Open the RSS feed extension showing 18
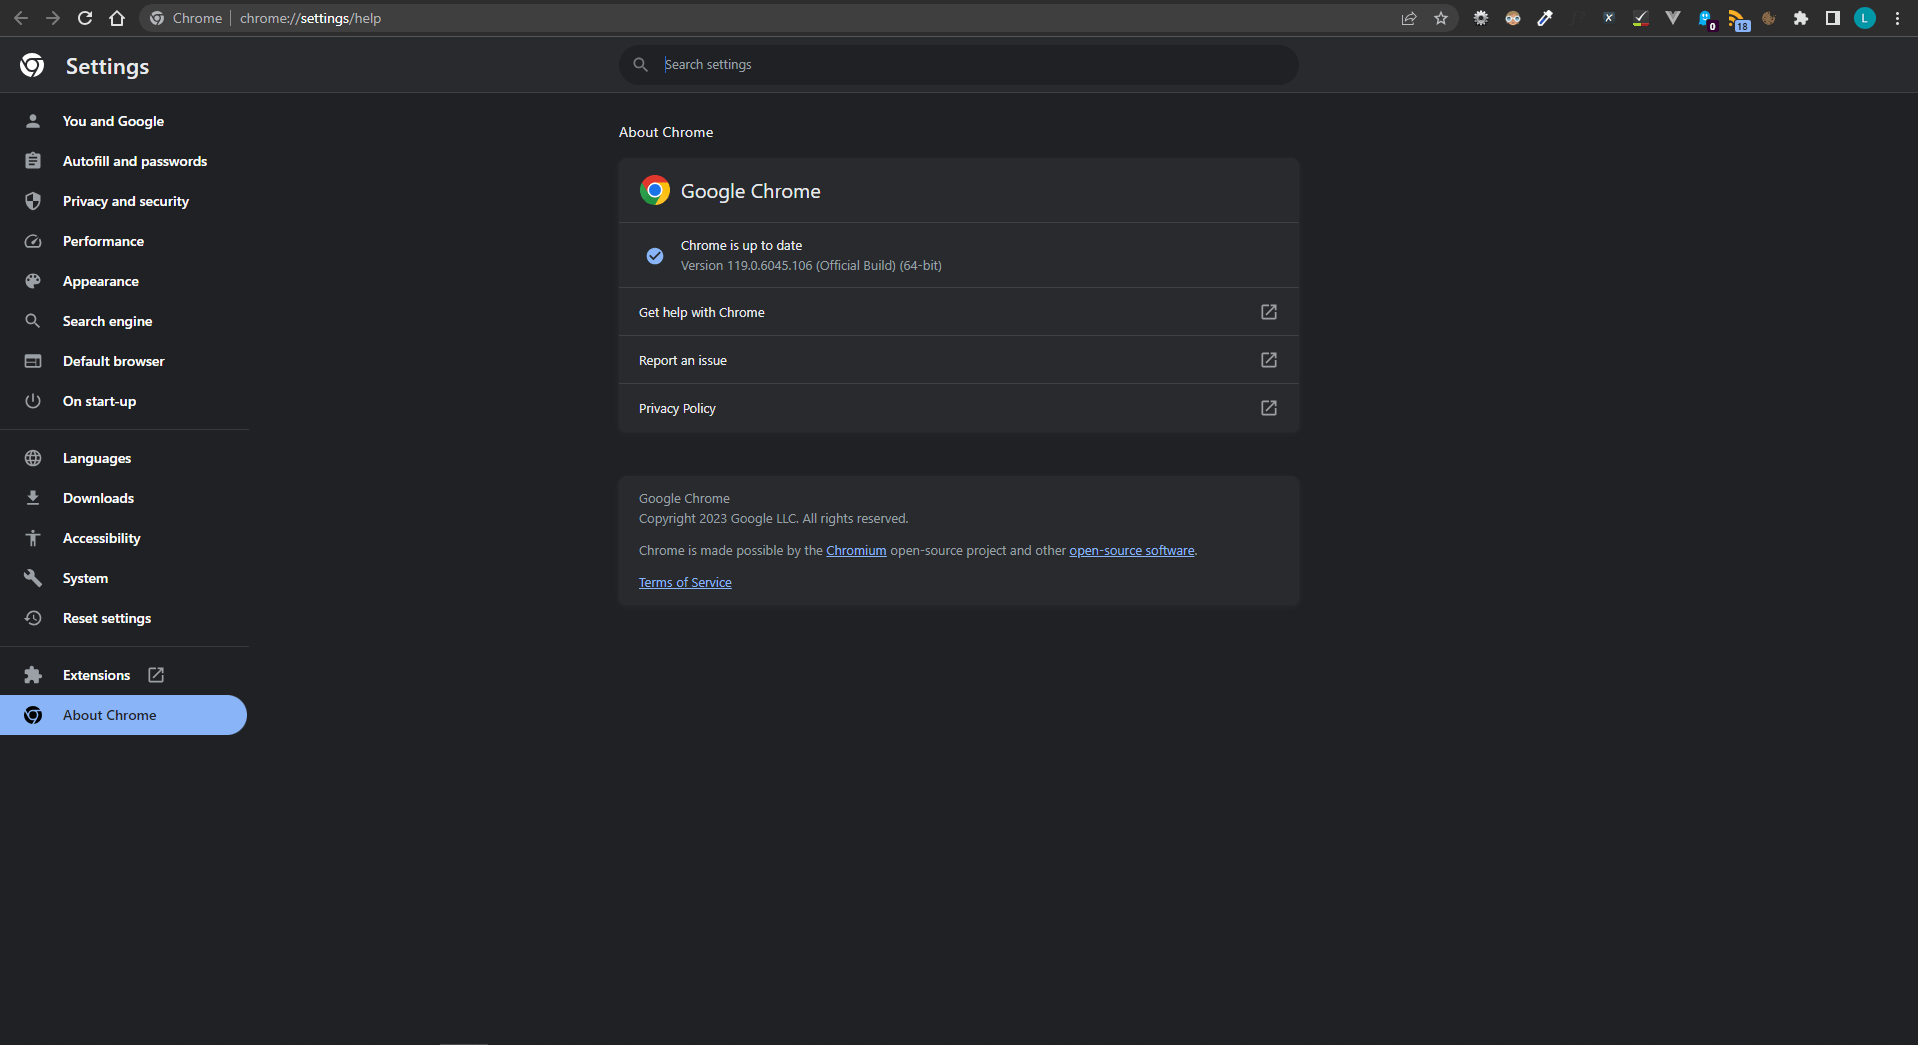 click(x=1737, y=17)
